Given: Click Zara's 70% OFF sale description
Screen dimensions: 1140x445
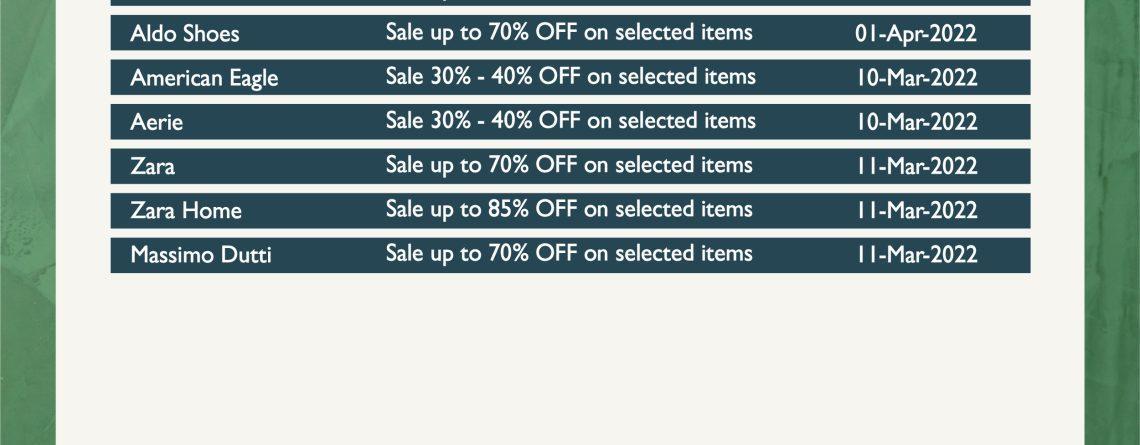Looking at the screenshot, I should [569, 166].
